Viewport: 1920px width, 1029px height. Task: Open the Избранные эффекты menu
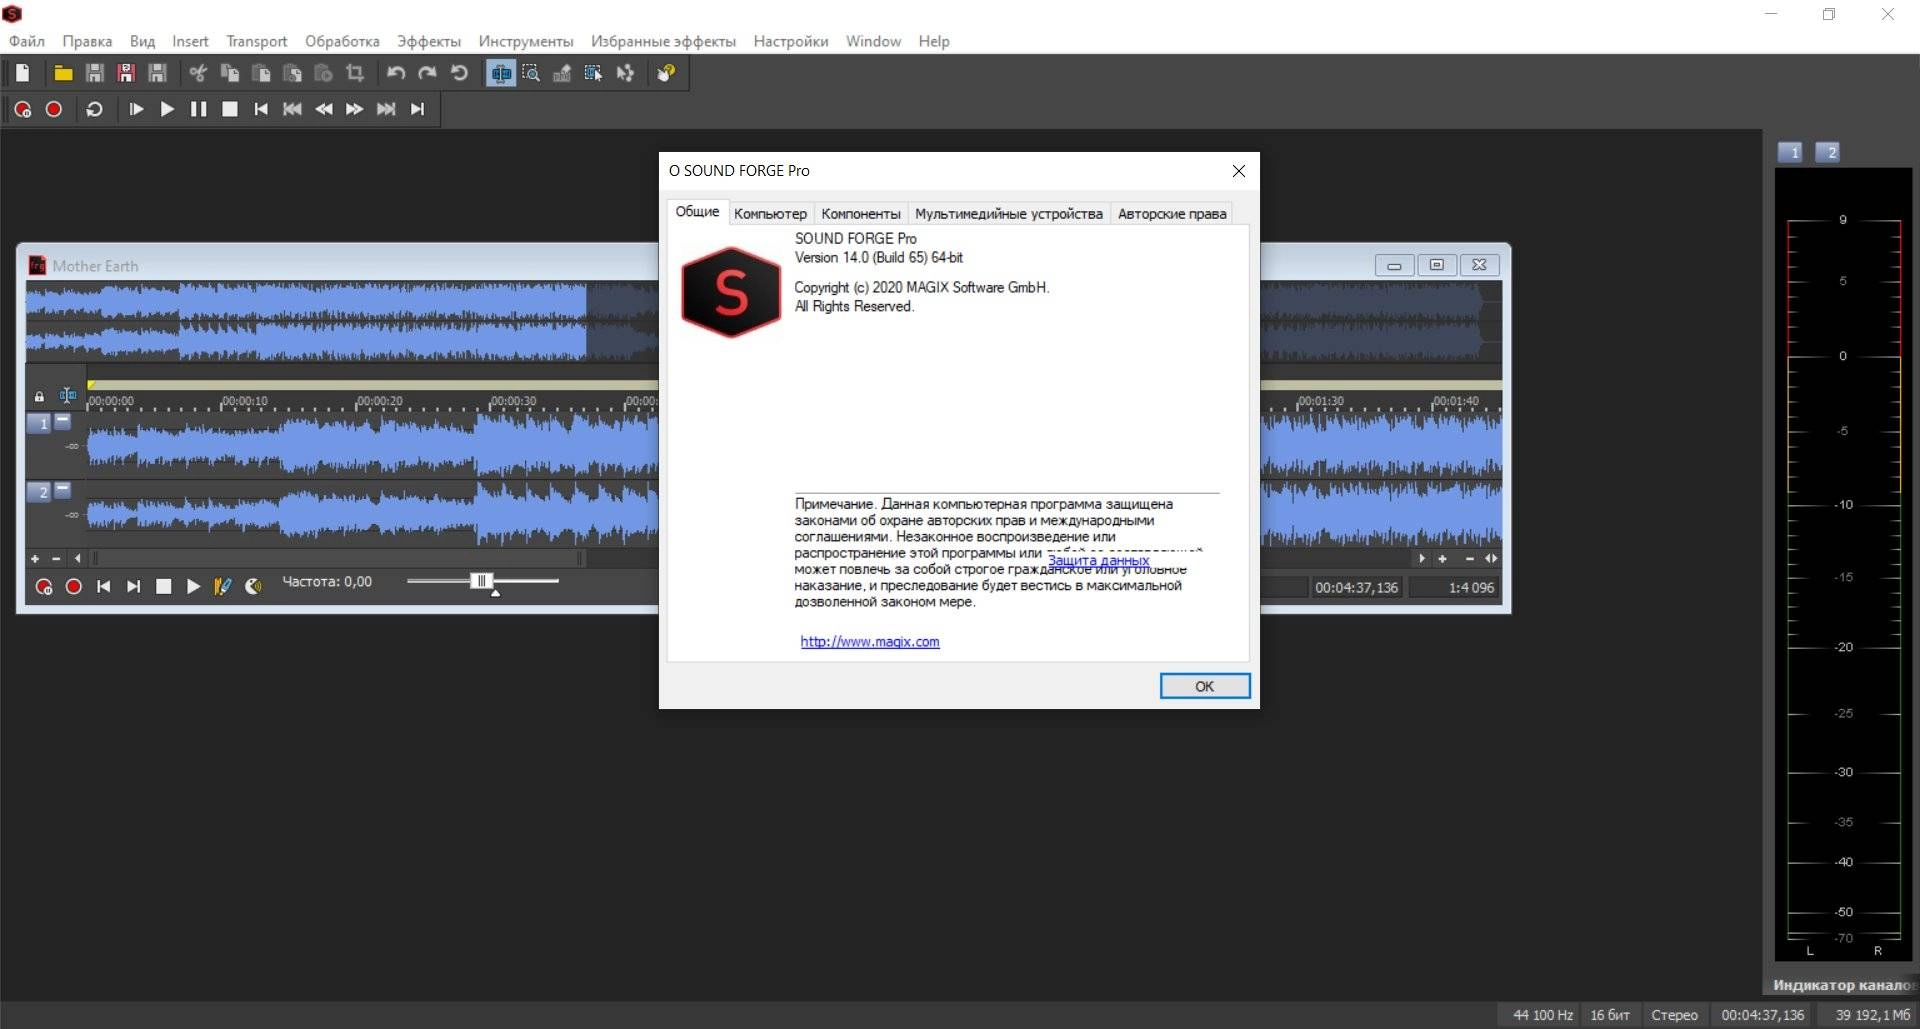coord(663,41)
